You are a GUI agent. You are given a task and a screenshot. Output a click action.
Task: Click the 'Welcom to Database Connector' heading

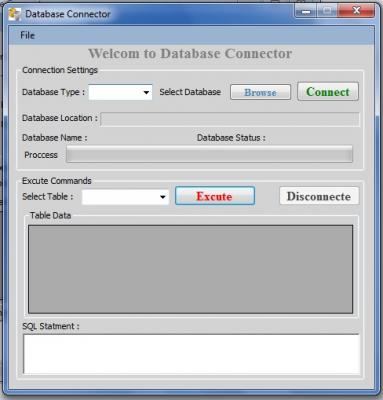(x=190, y=54)
